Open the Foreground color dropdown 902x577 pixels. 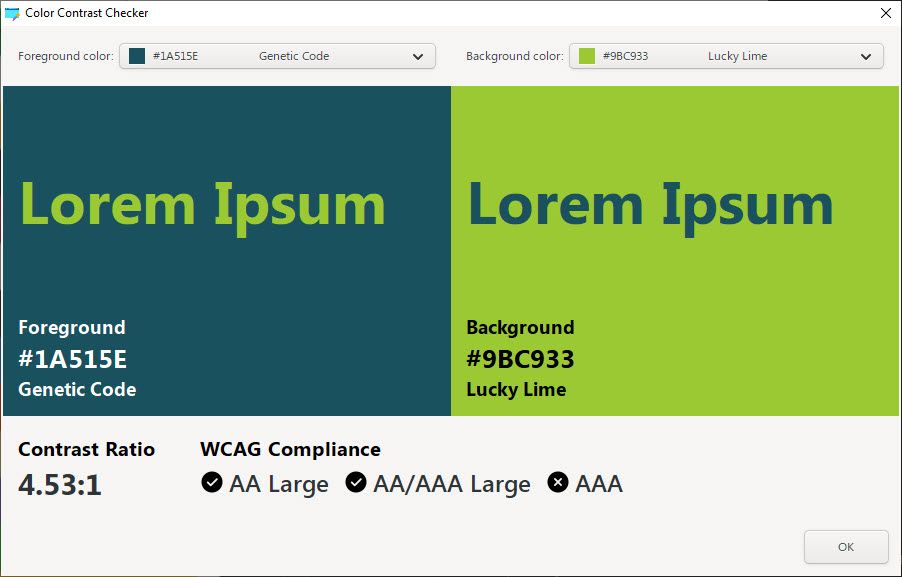(x=277, y=56)
